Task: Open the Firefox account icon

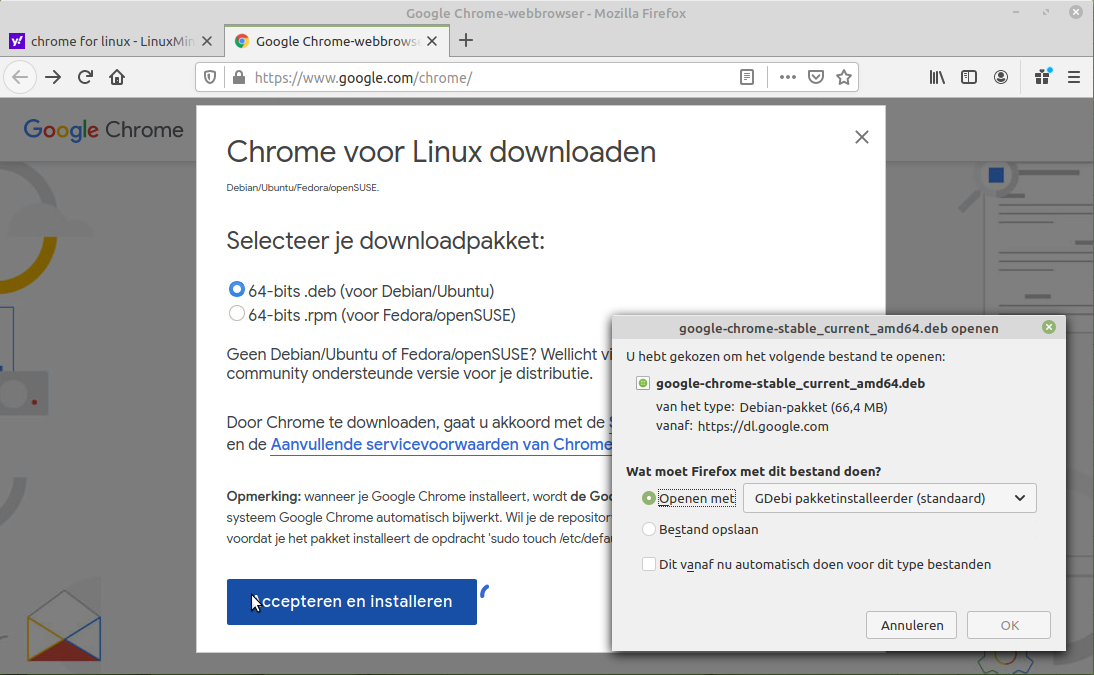Action: 1001,77
